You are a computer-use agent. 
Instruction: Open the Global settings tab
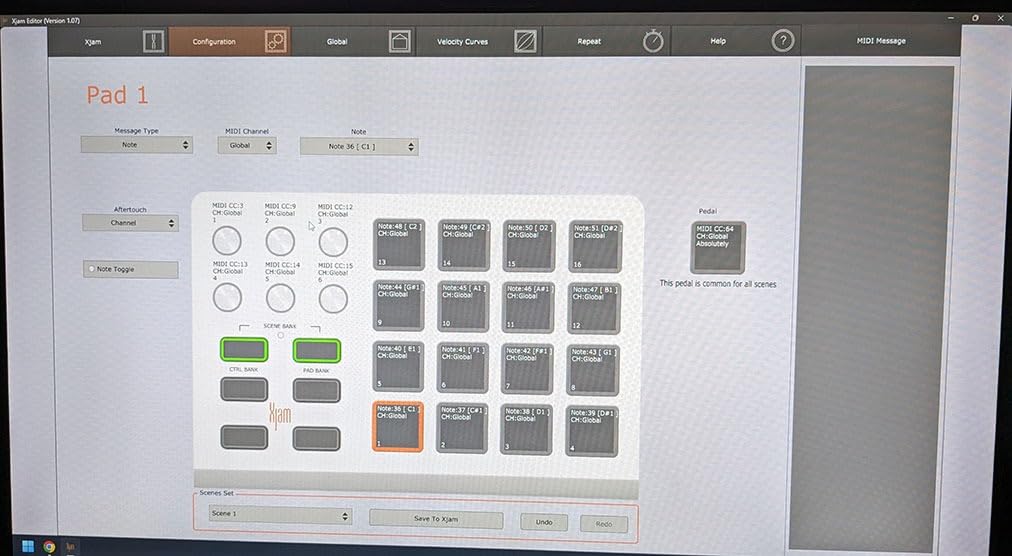pyautogui.click(x=353, y=41)
